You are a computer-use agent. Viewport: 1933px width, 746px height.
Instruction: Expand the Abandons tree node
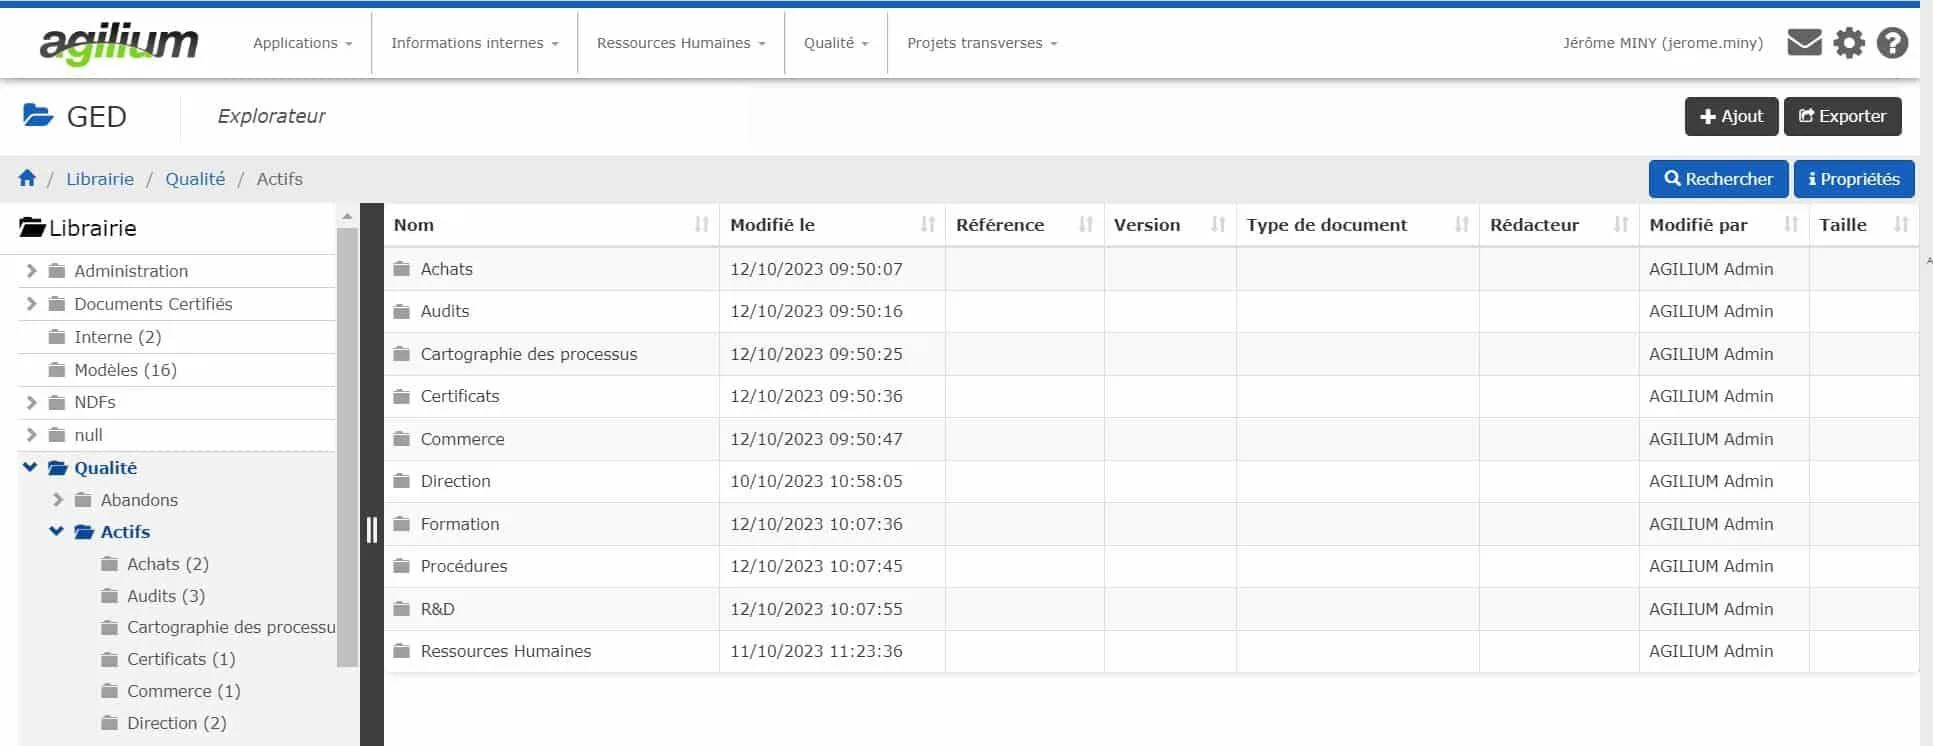pos(58,500)
